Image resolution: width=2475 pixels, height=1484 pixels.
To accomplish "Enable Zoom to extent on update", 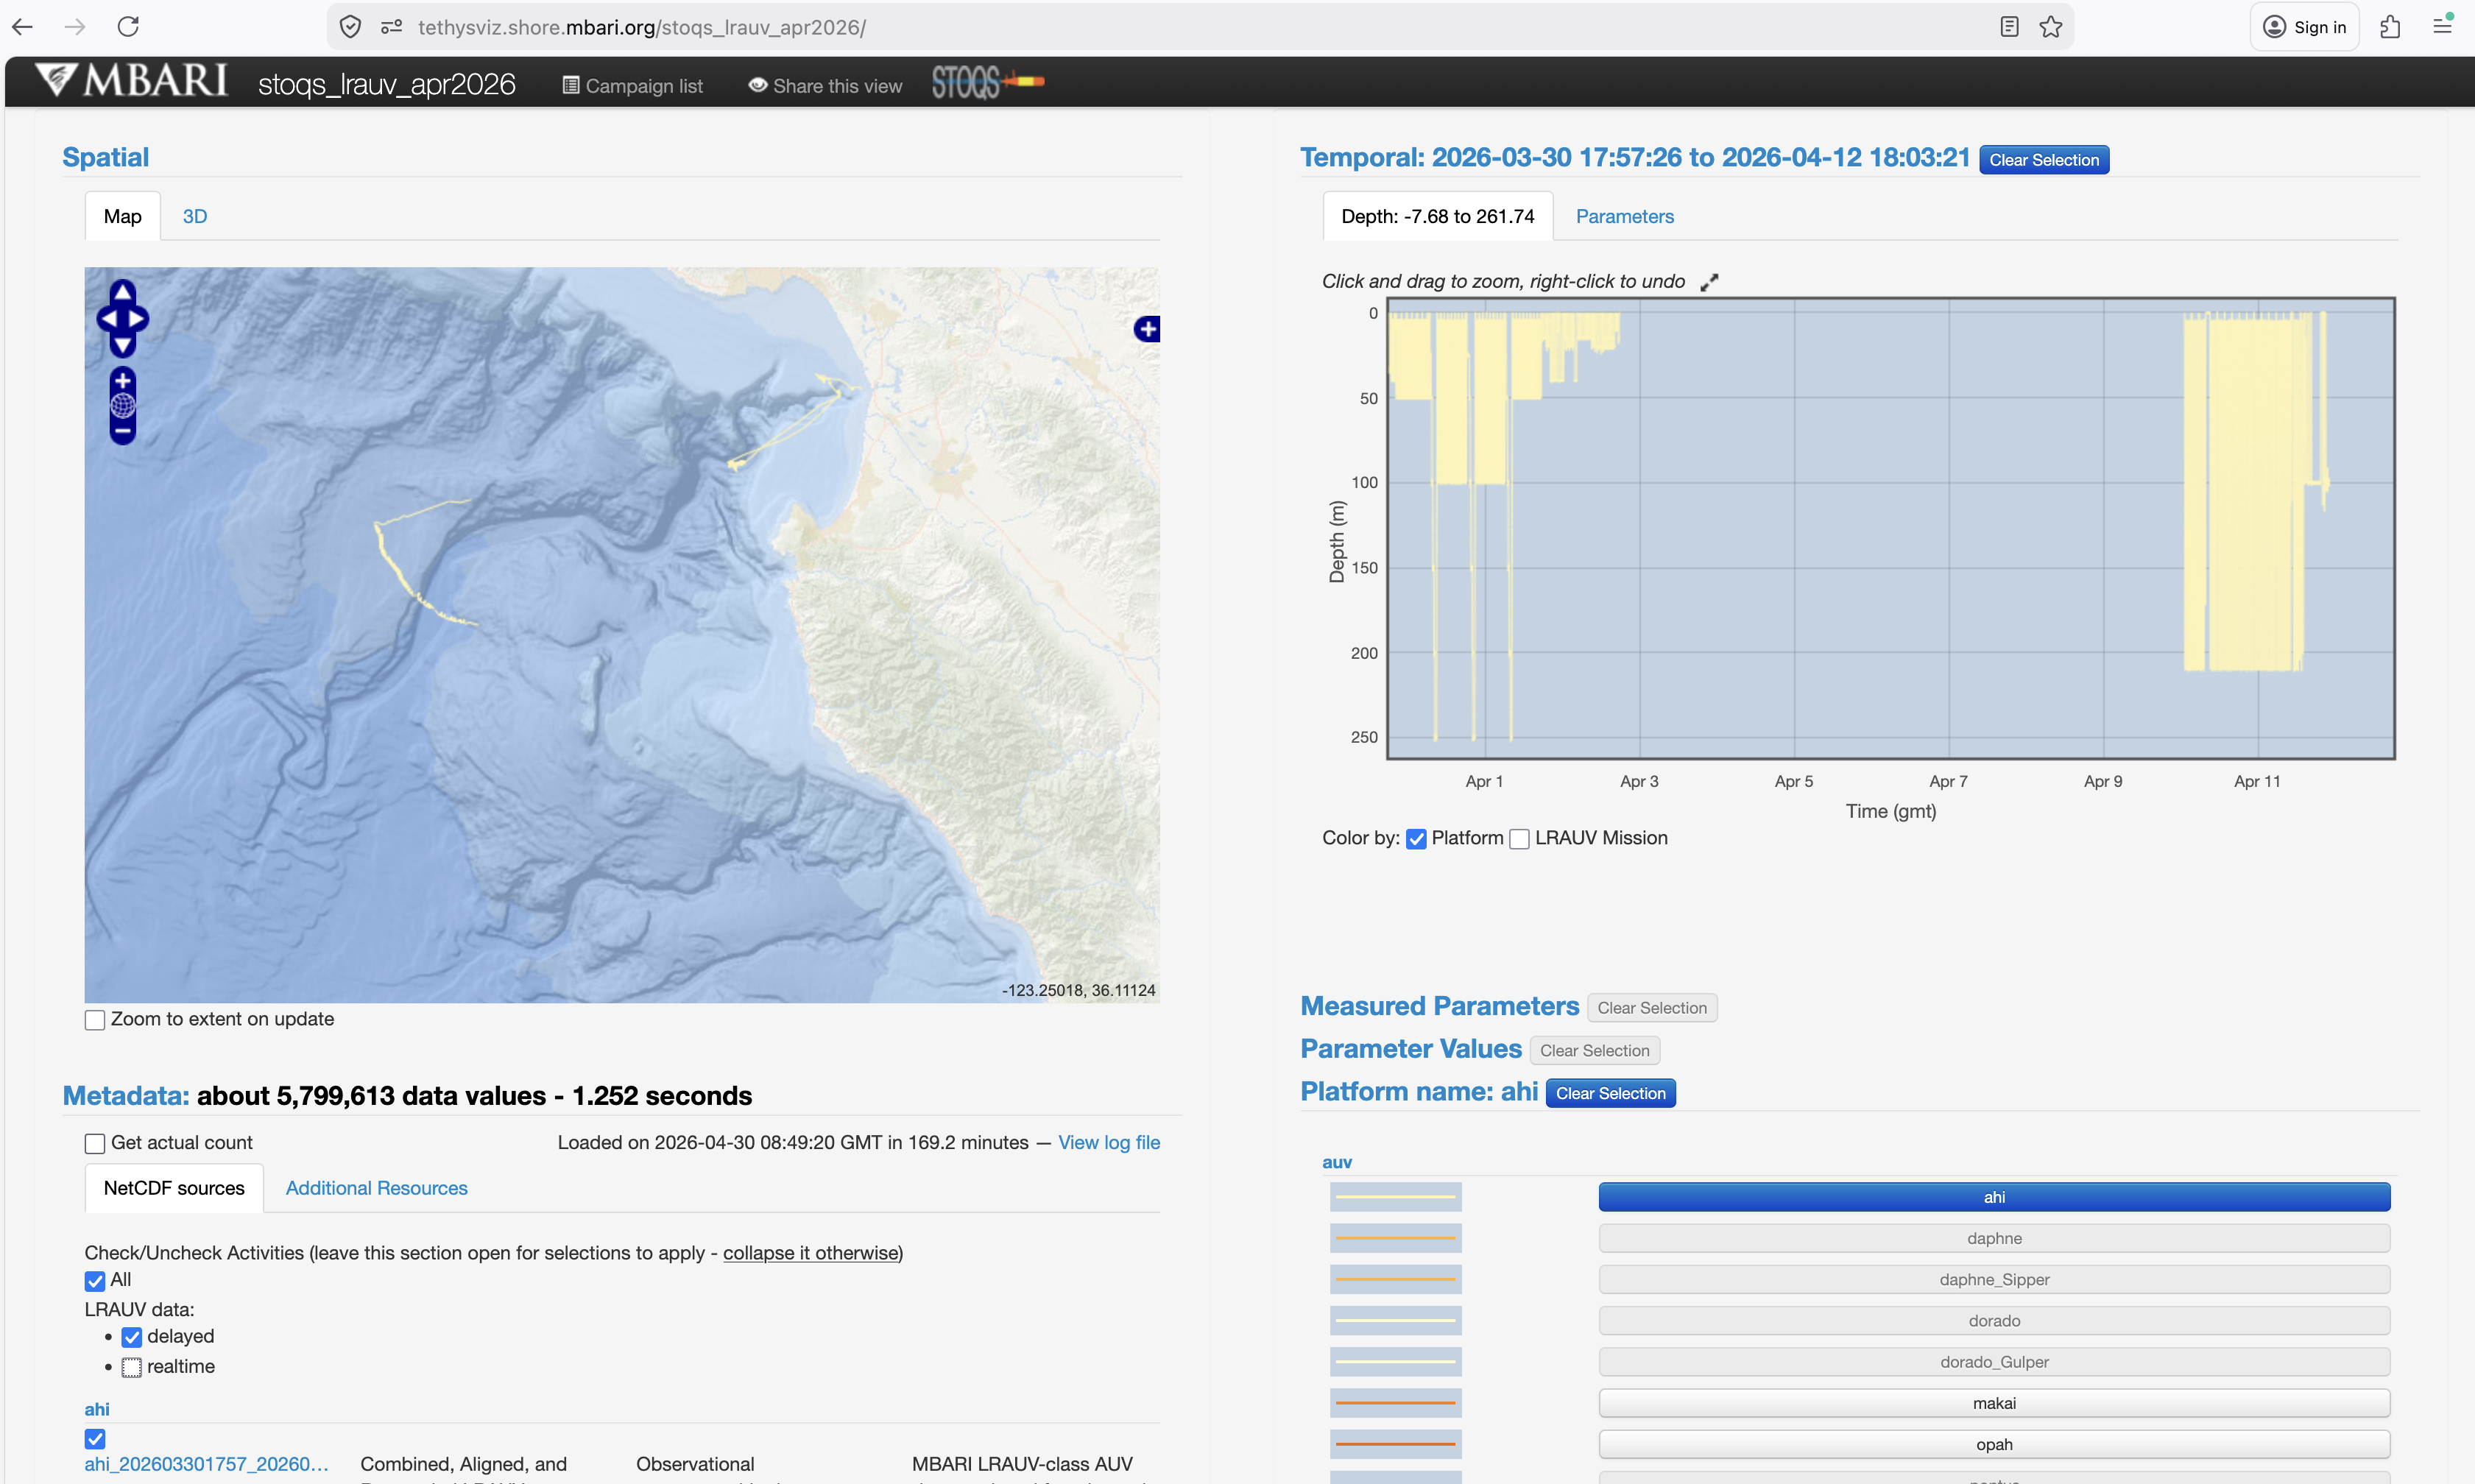I will (x=95, y=1020).
